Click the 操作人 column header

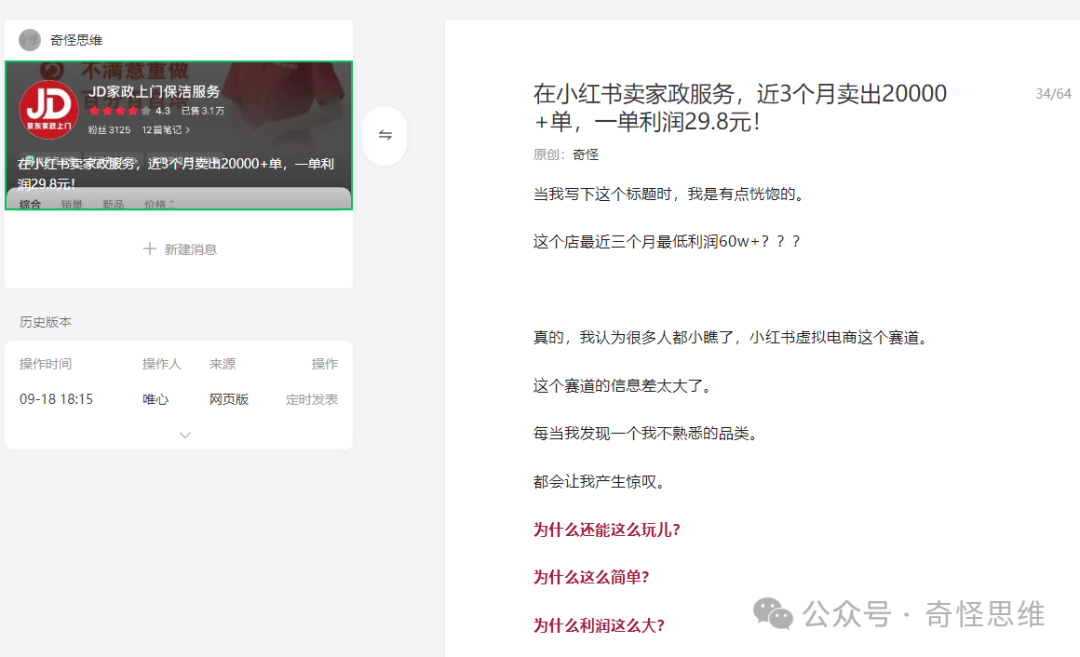click(x=161, y=364)
